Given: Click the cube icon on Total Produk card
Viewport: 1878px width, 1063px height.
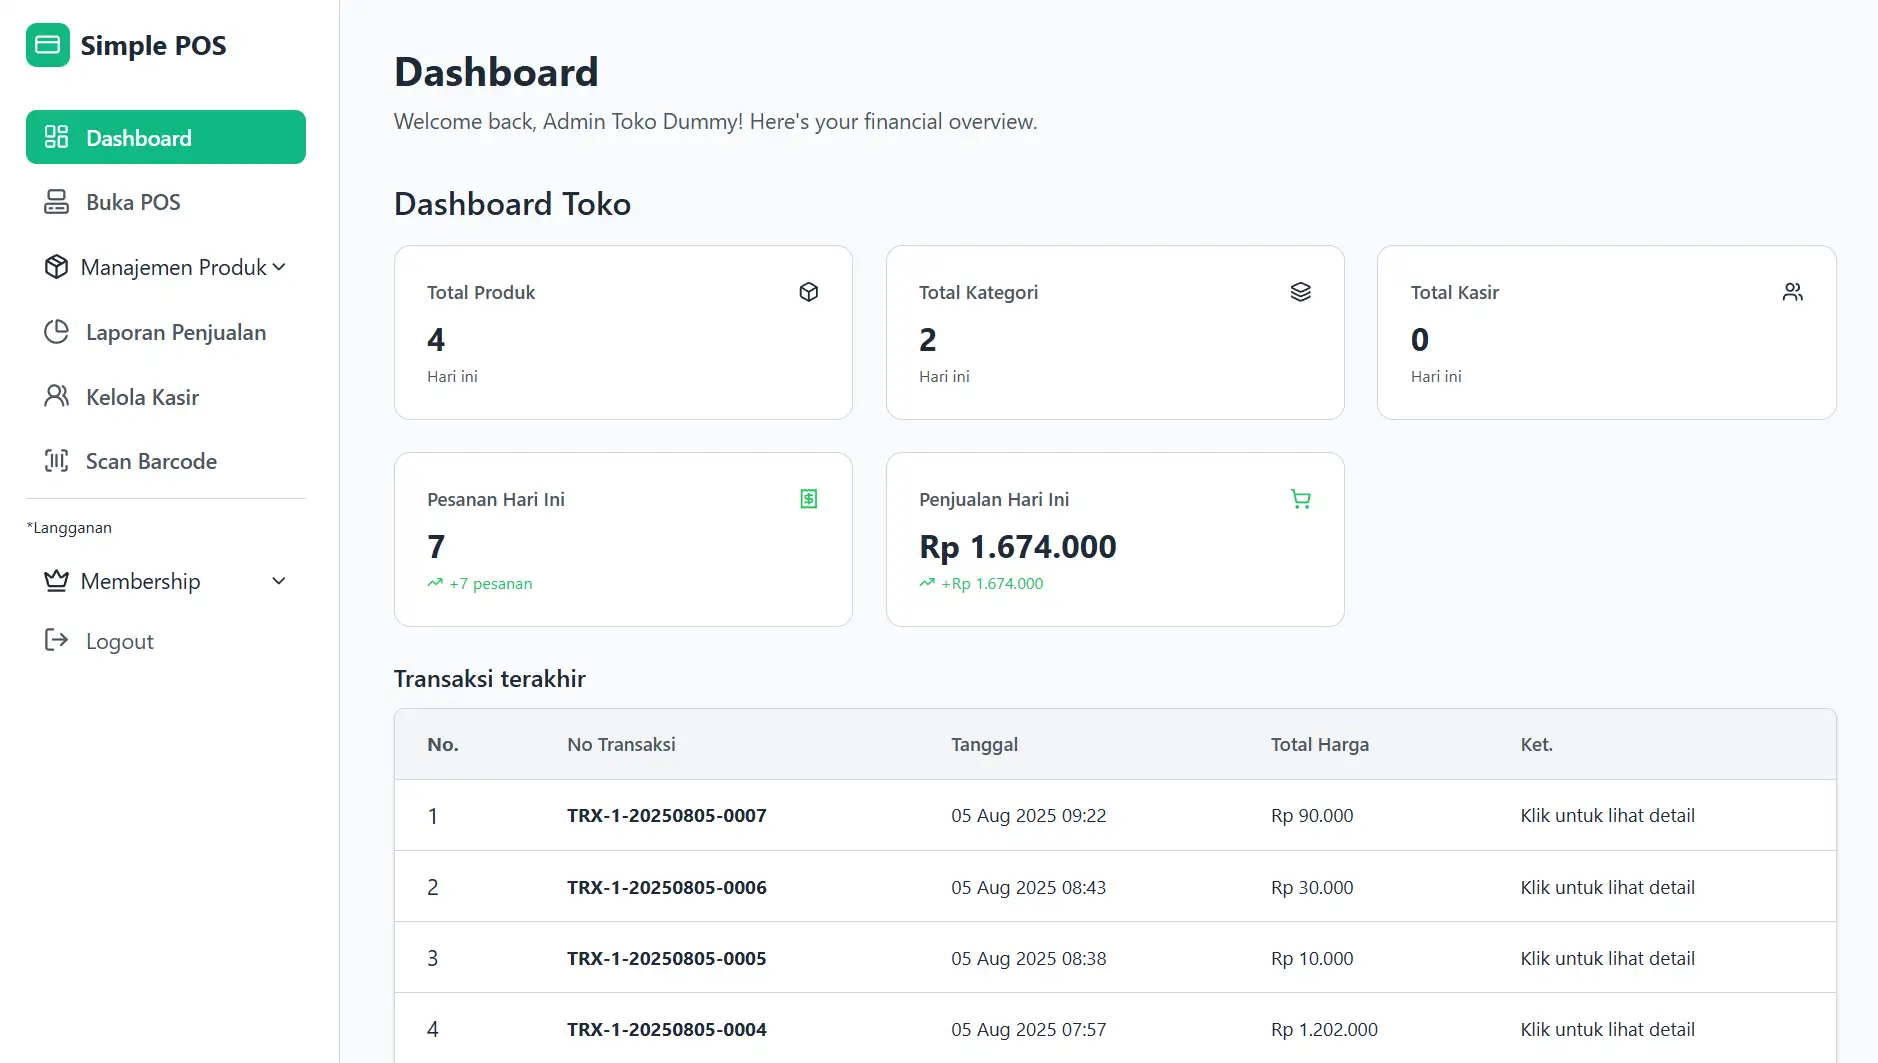Looking at the screenshot, I should pyautogui.click(x=809, y=292).
